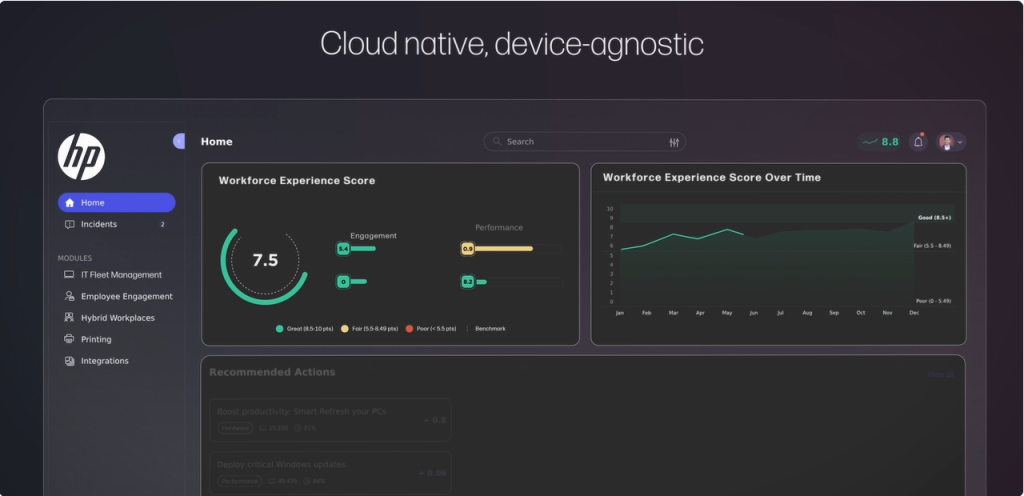This screenshot has width=1024, height=496.
Task: Click the 7.5 circular score gauge
Action: tap(264, 261)
